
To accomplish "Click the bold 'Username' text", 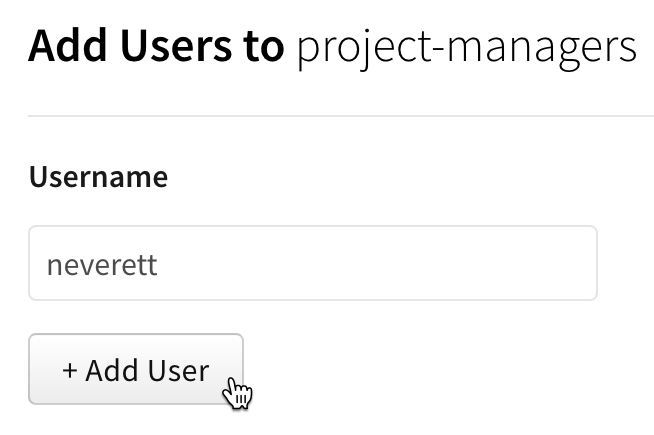I will pyautogui.click(x=98, y=178).
